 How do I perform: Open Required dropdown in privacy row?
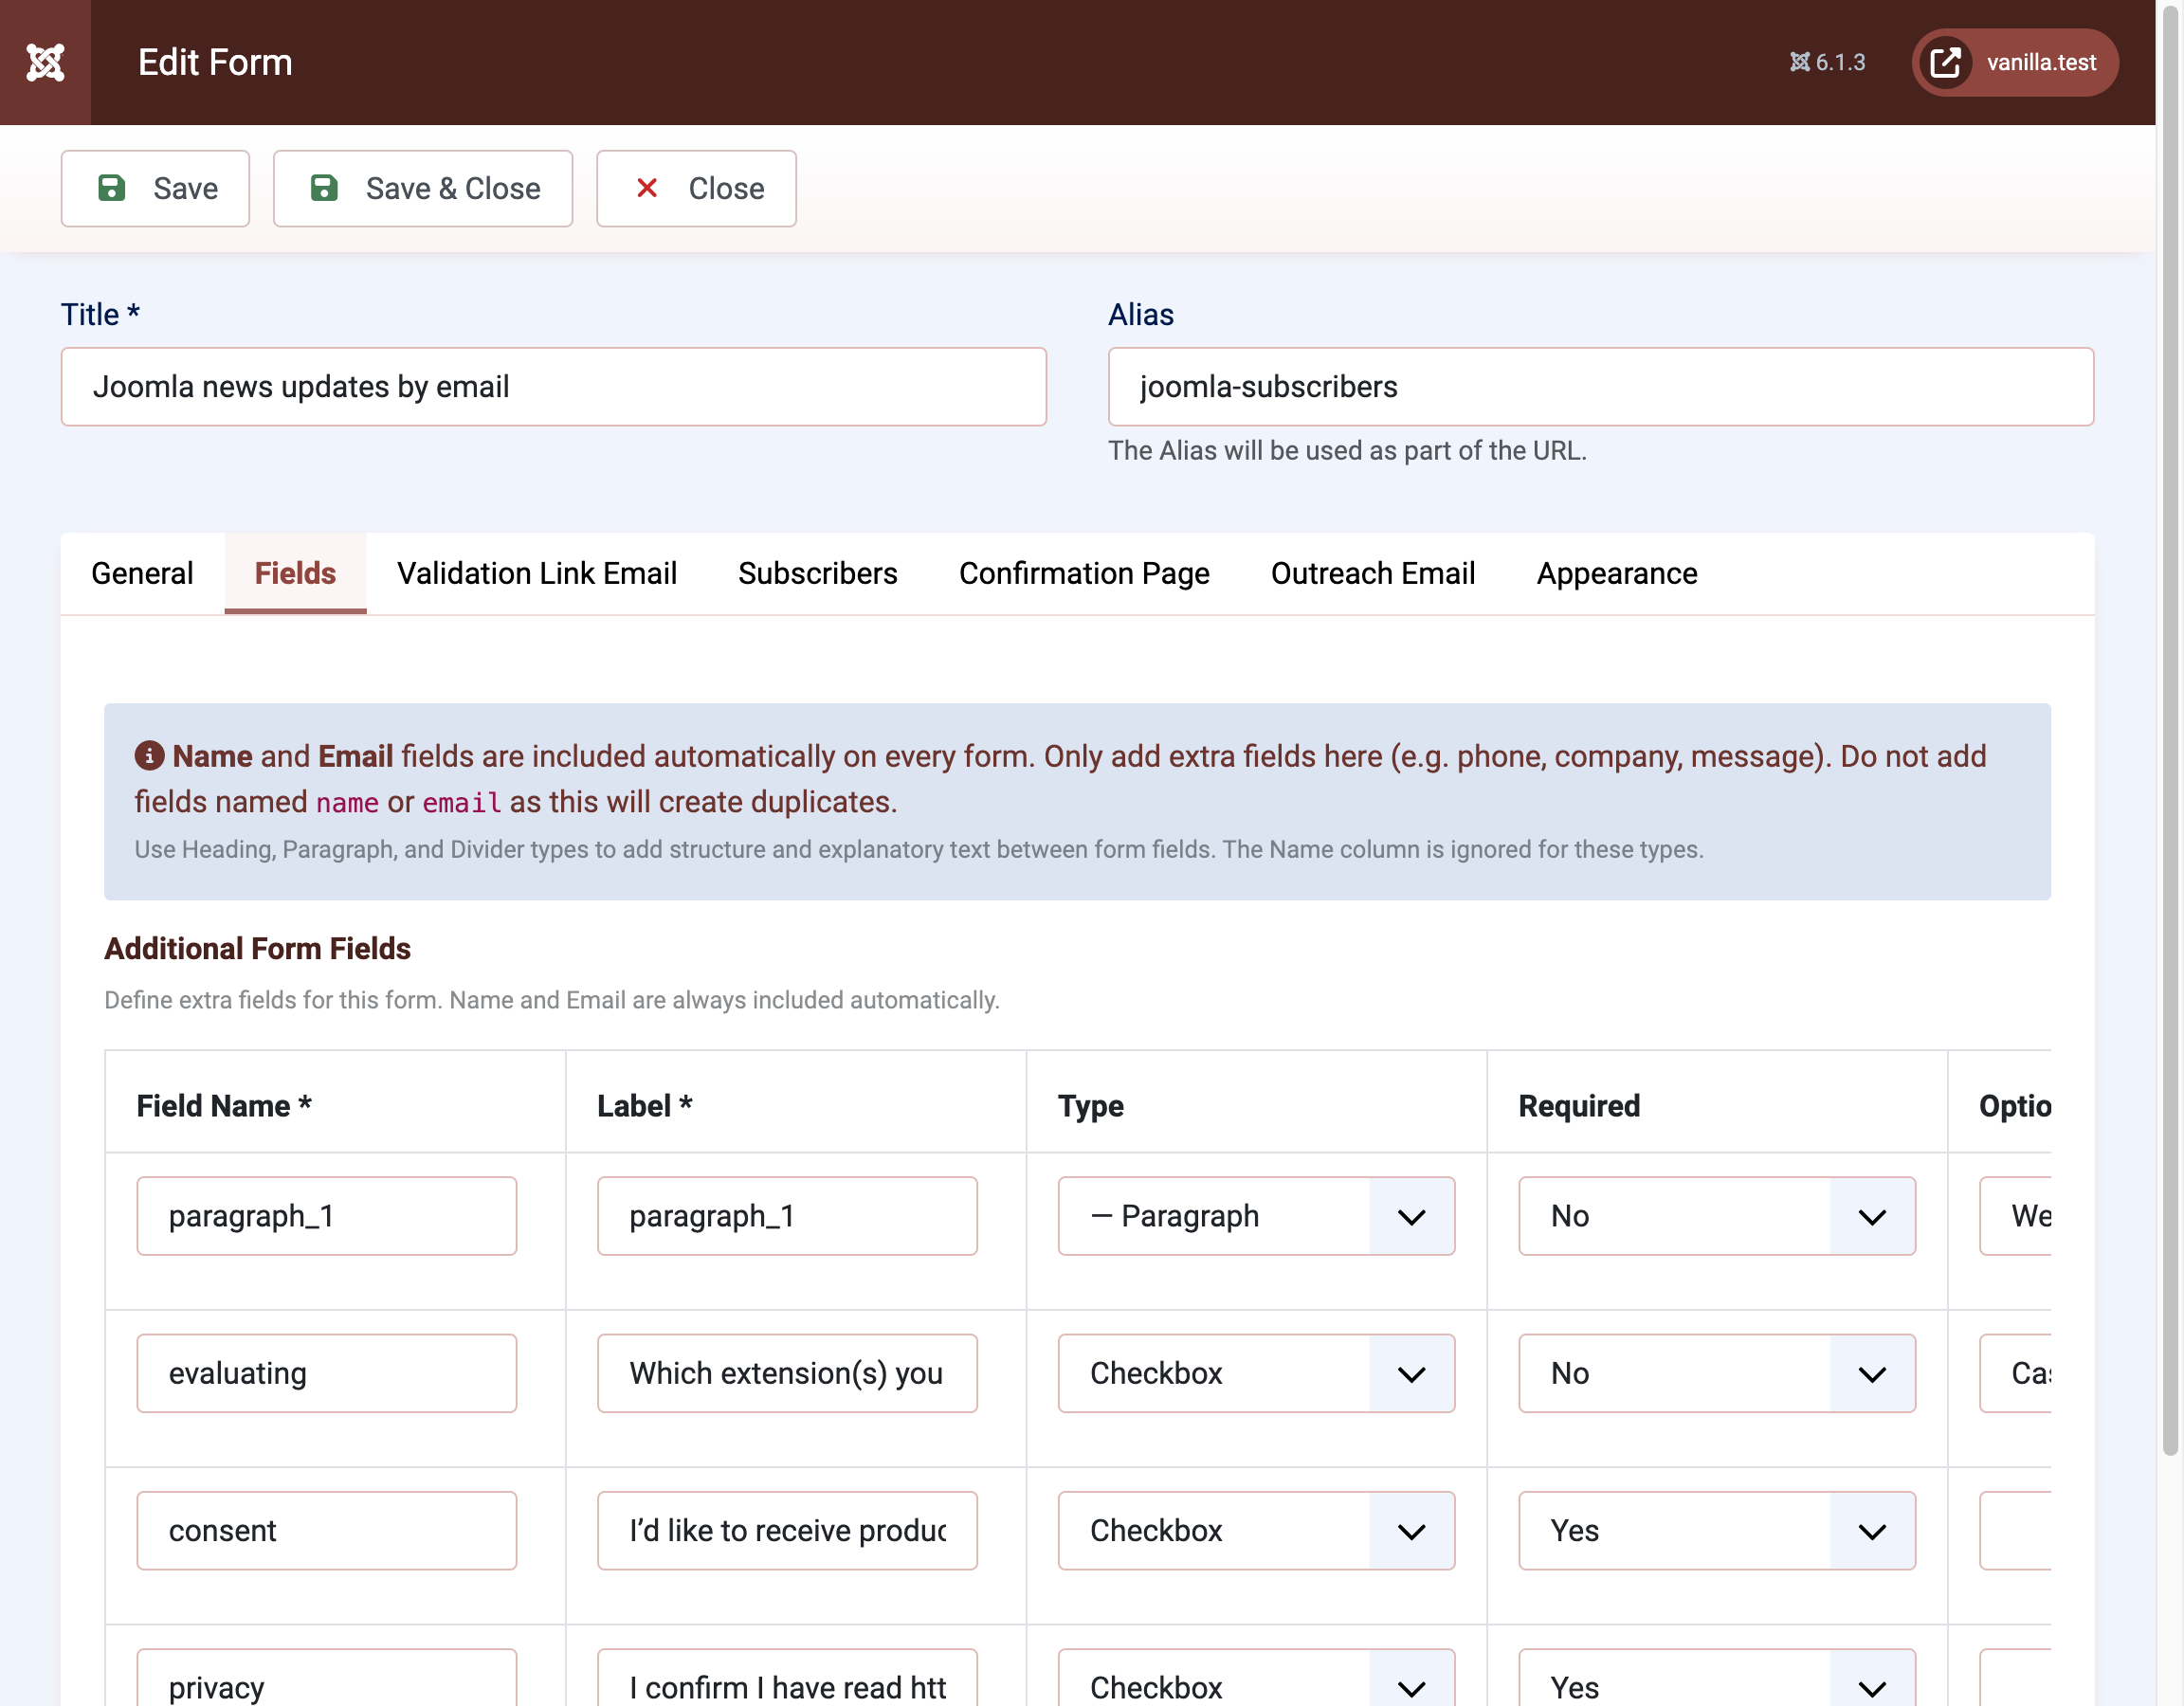1717,1678
